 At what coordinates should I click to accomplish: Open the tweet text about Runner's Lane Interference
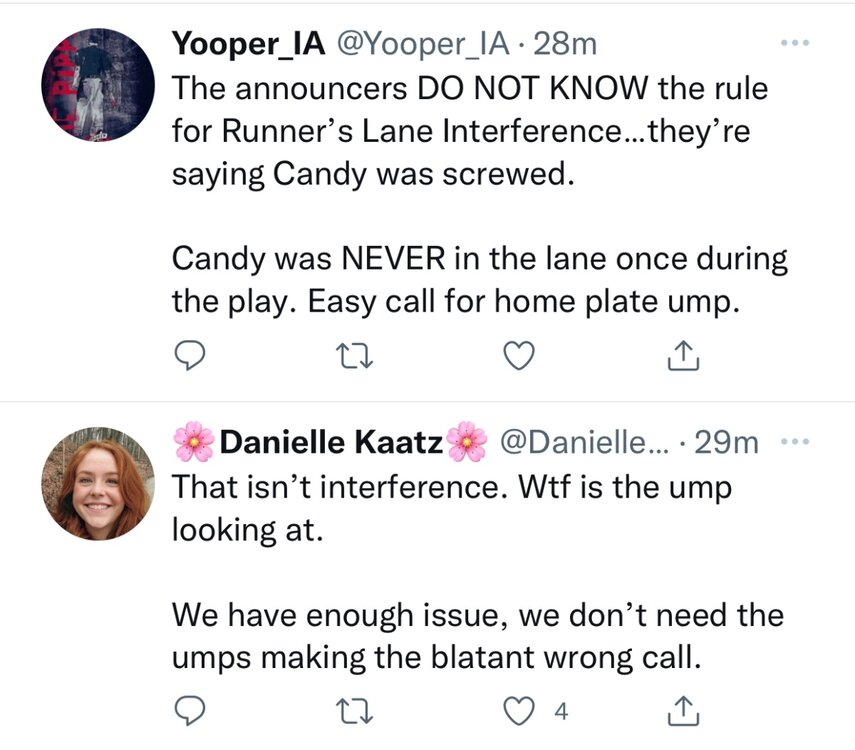coord(470,130)
